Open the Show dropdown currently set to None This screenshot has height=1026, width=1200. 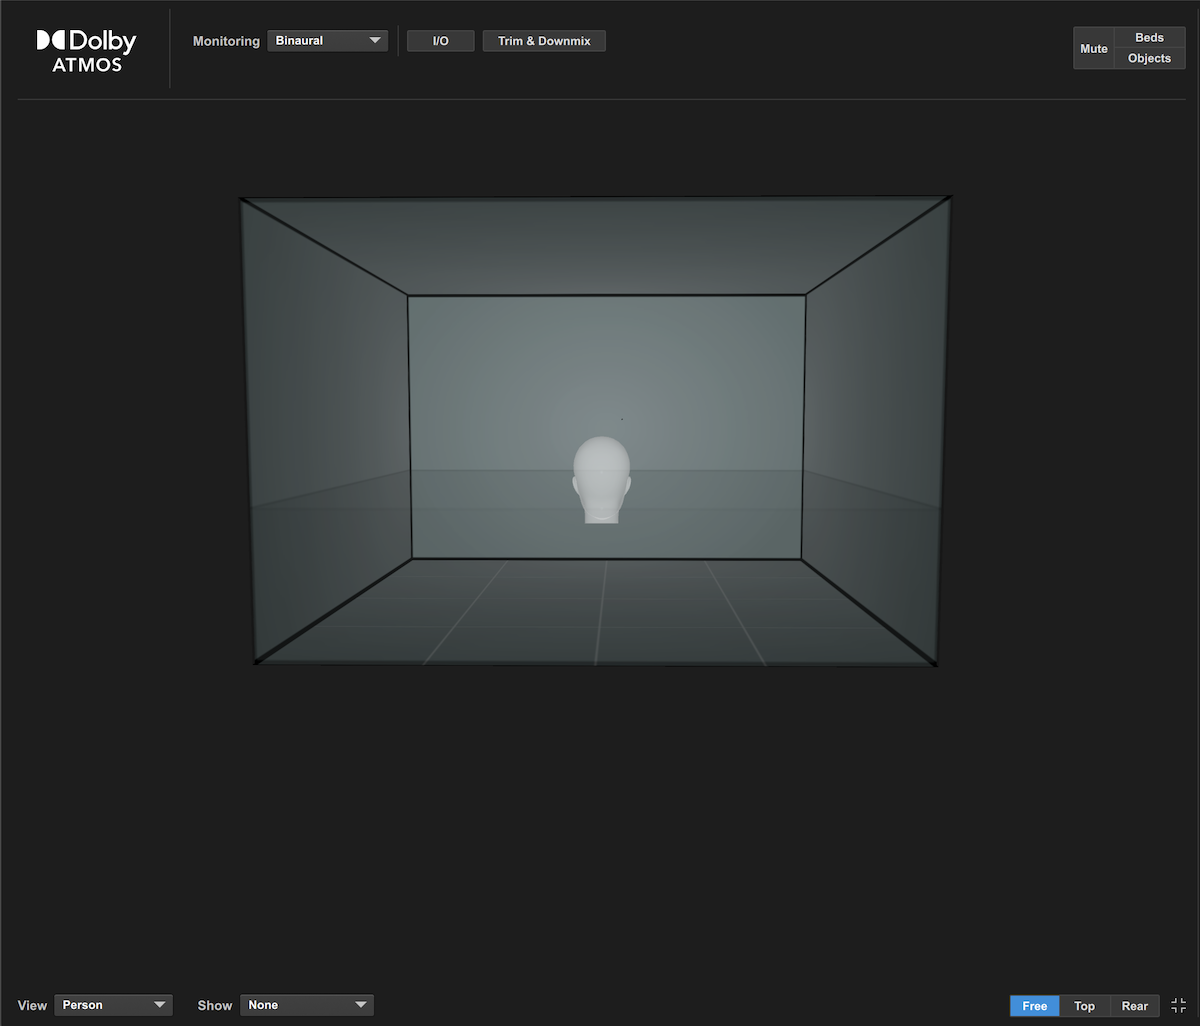point(307,1005)
